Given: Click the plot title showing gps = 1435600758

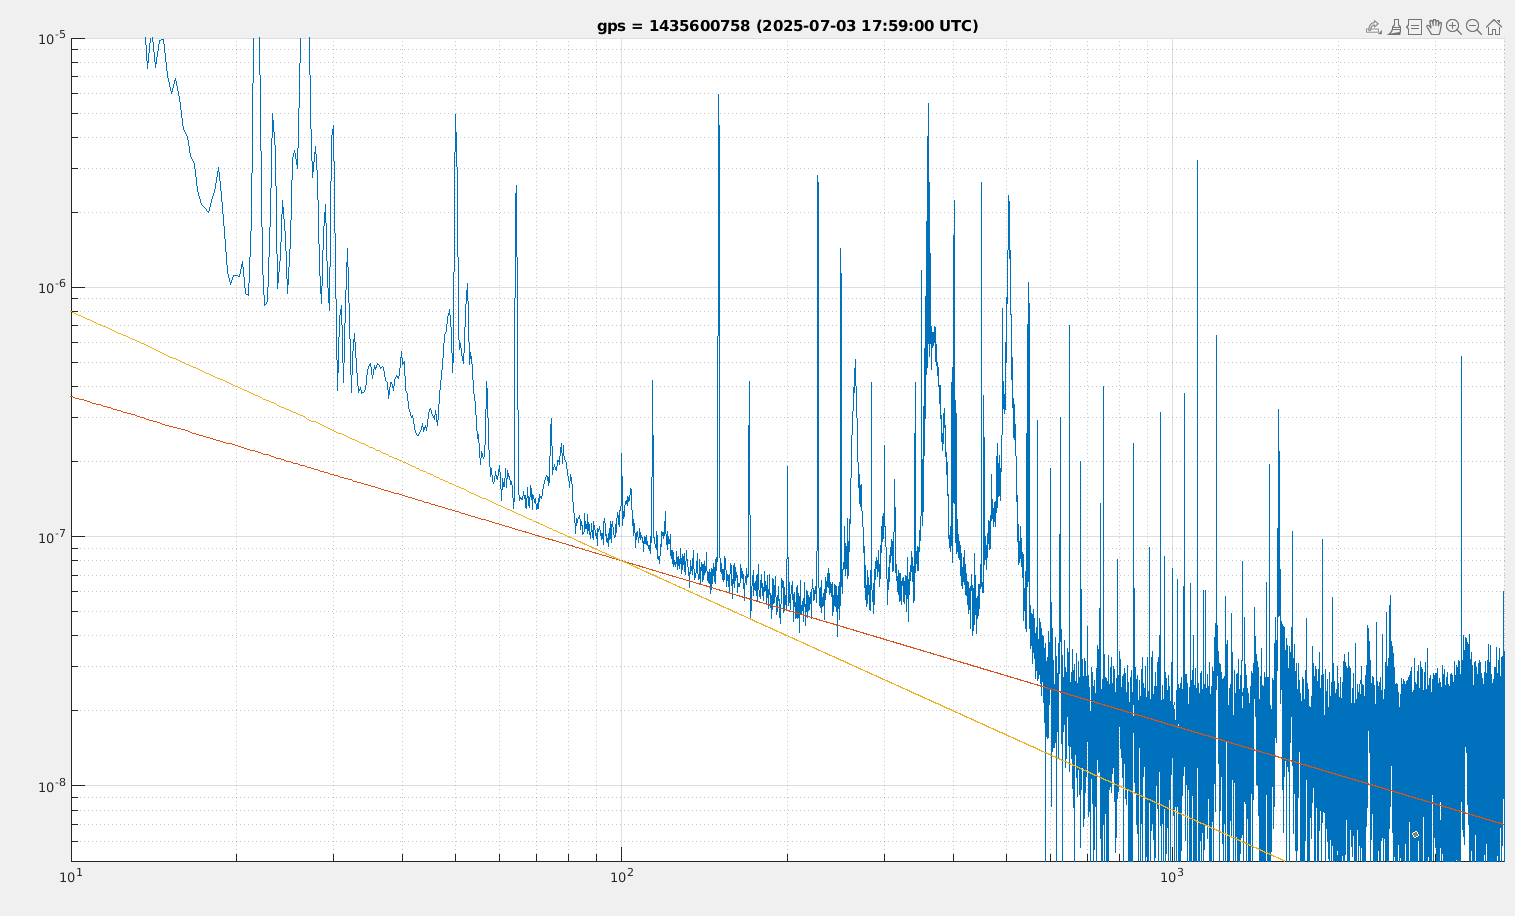Looking at the screenshot, I should 787,26.
